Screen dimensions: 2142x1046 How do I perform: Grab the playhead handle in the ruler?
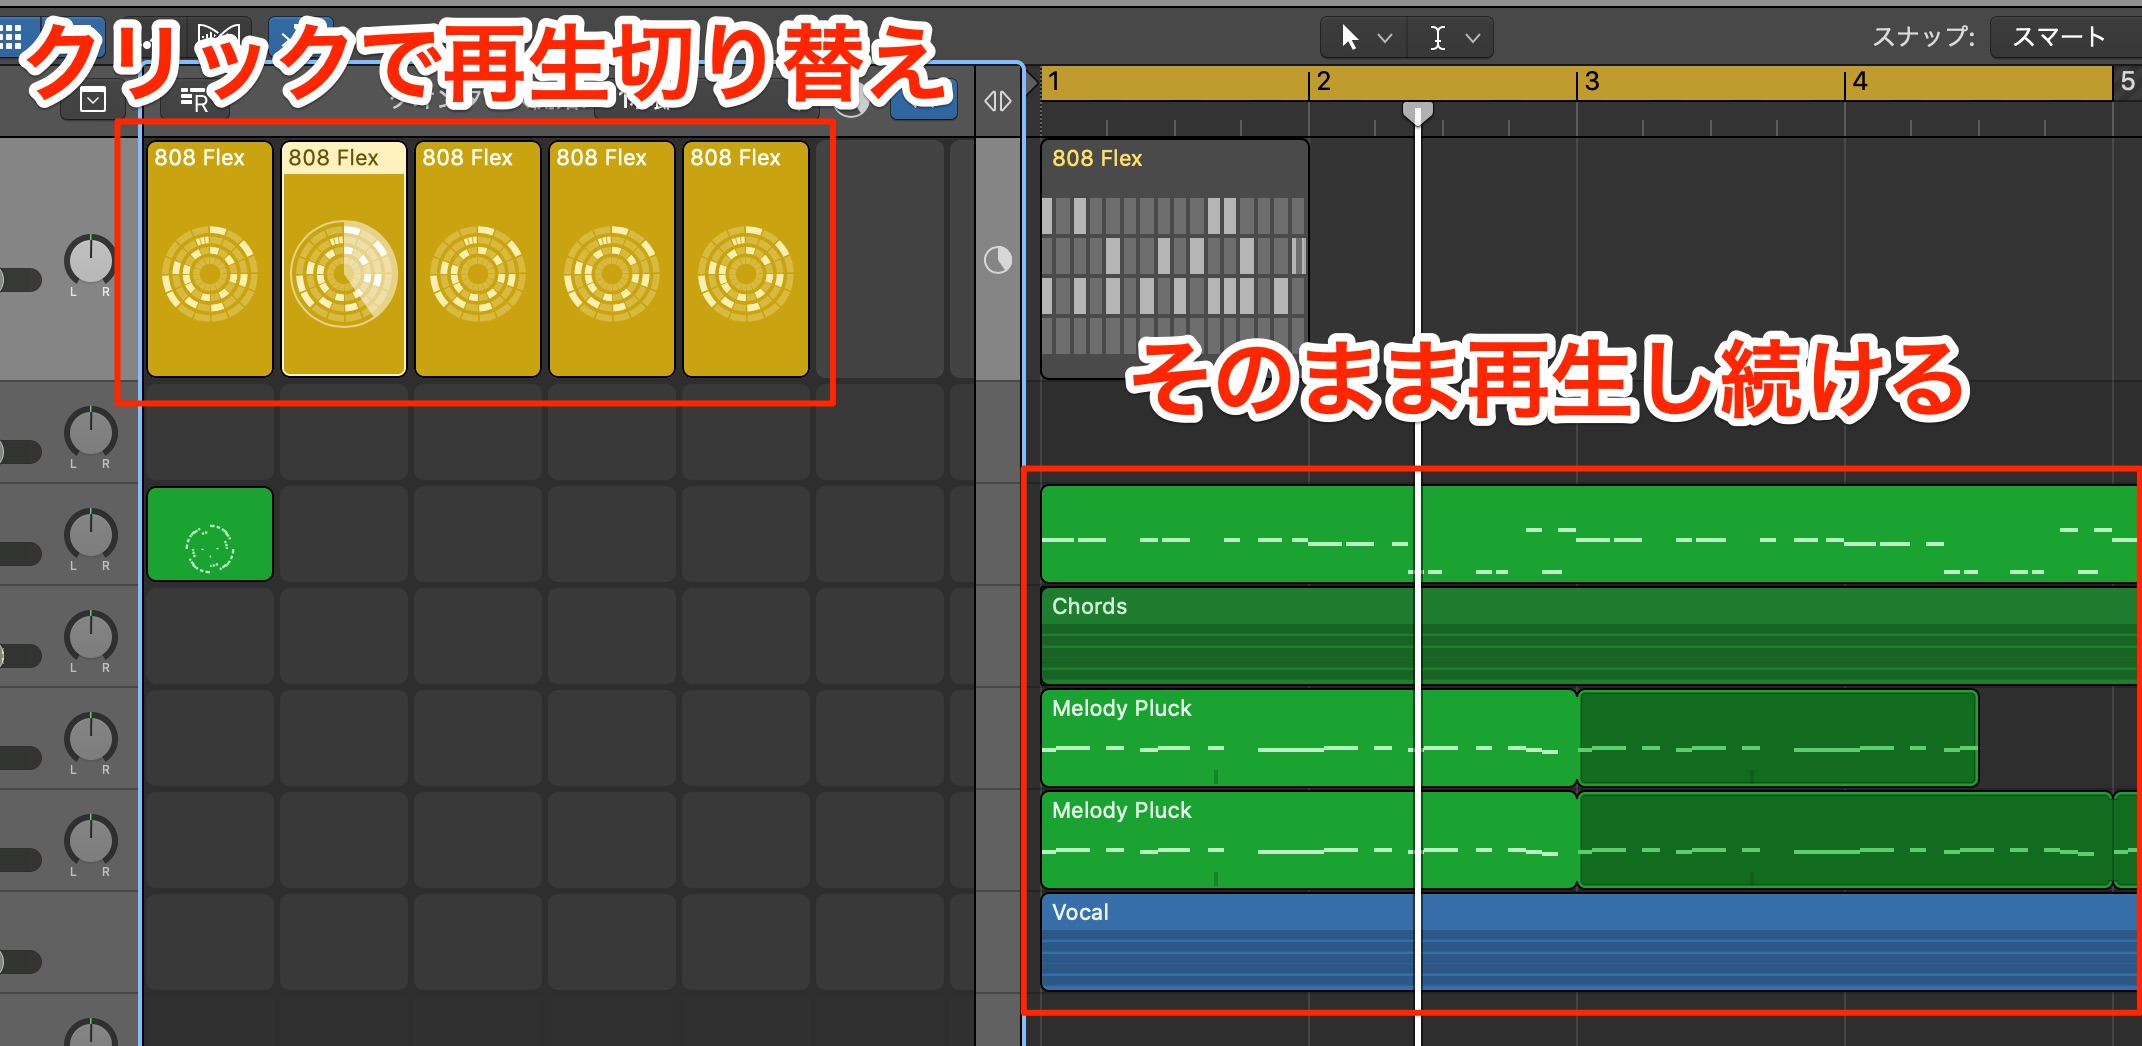[x=1417, y=113]
